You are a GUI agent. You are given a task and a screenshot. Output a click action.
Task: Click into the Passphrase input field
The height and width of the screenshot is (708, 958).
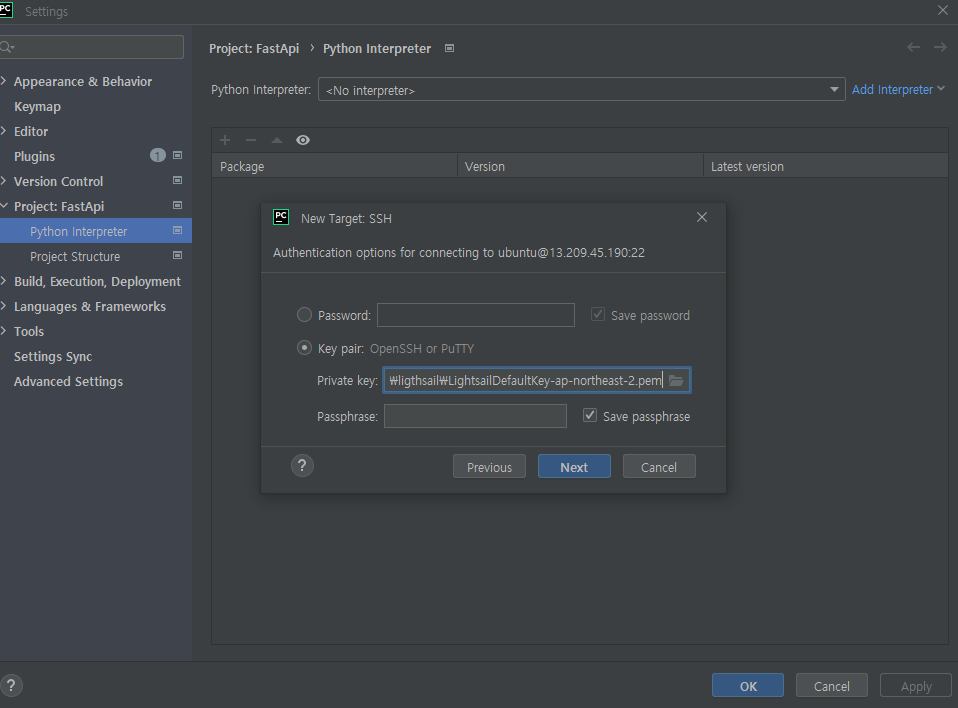pos(475,416)
